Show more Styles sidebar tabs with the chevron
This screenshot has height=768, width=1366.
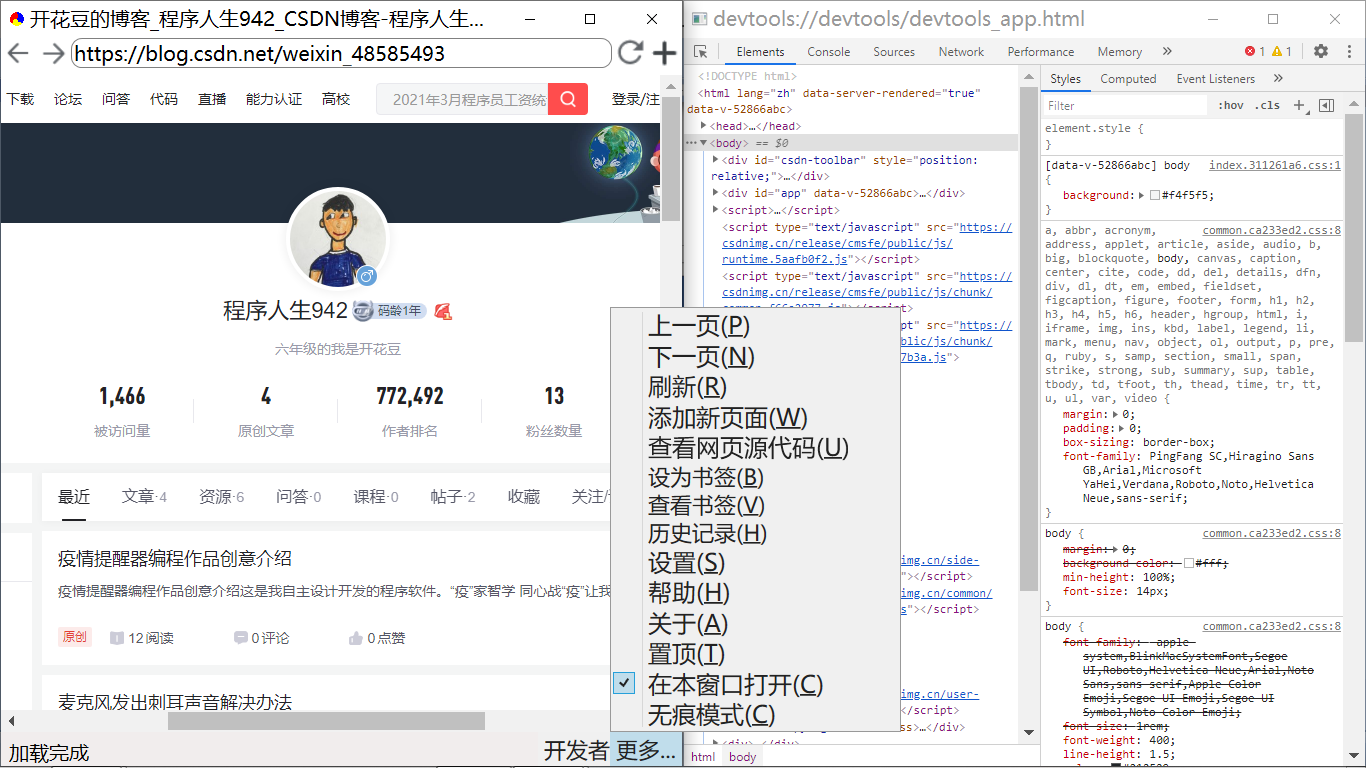coord(1278,79)
